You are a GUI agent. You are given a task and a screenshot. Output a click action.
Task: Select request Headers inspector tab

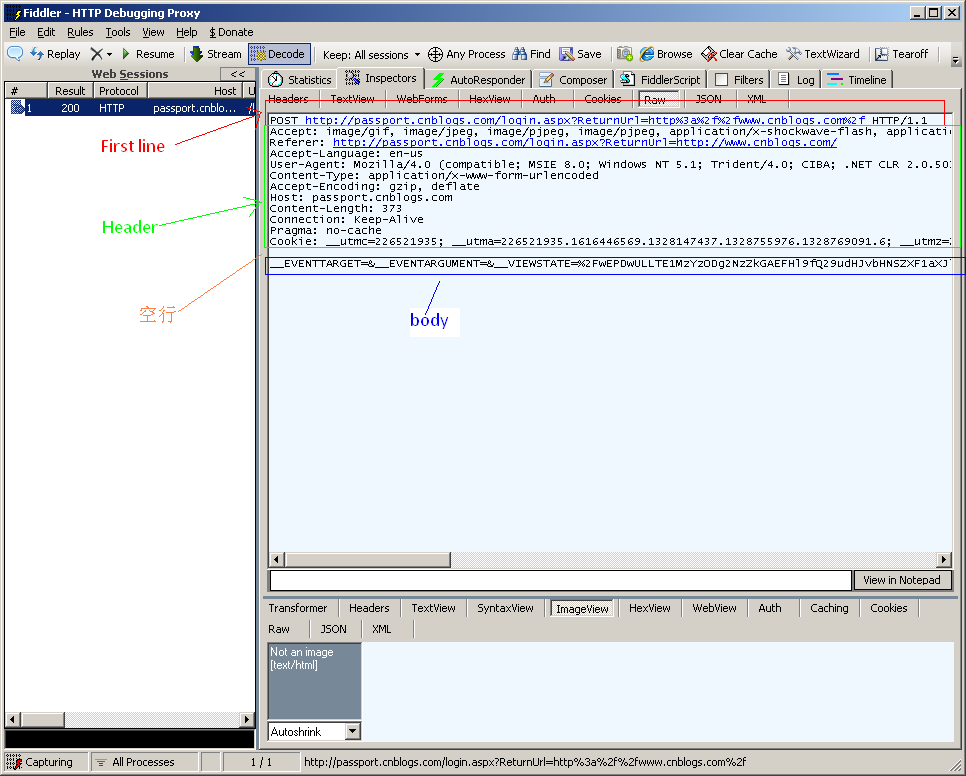pyautogui.click(x=288, y=99)
